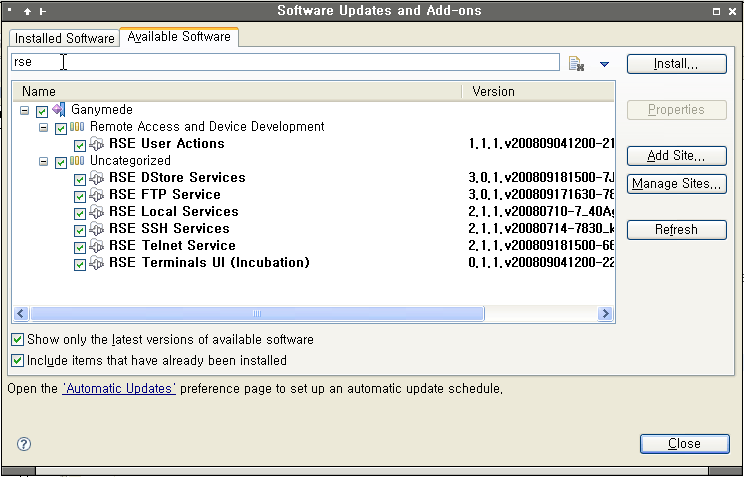Click the feature icon of RSE FTP Service

click(x=96, y=195)
